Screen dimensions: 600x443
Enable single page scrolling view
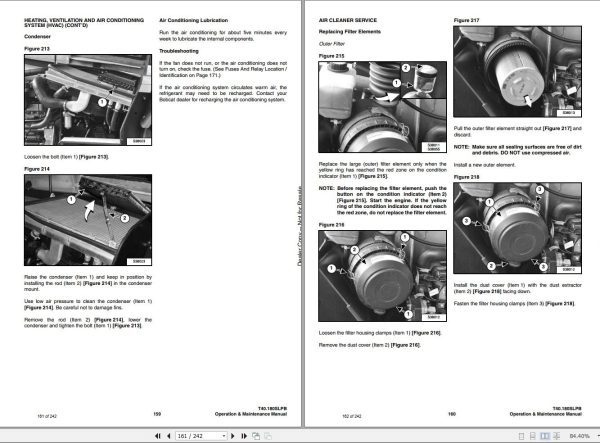click(x=533, y=436)
